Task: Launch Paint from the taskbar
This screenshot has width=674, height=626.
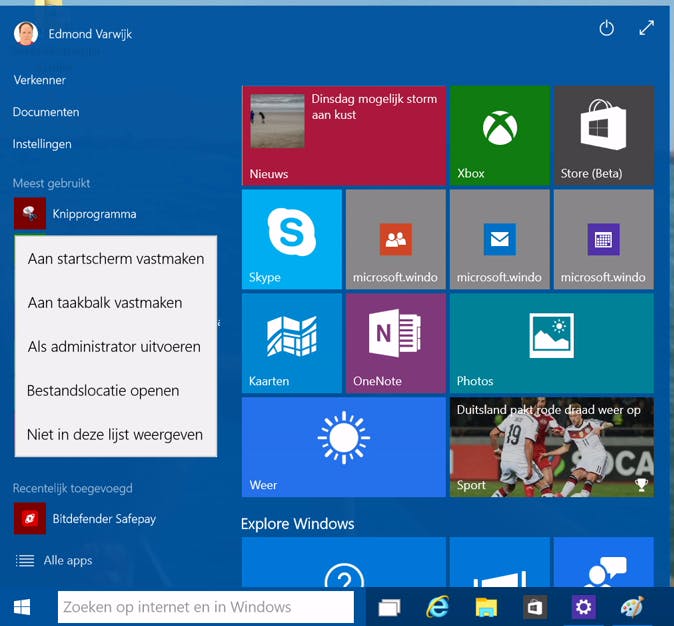Action: pos(632,607)
